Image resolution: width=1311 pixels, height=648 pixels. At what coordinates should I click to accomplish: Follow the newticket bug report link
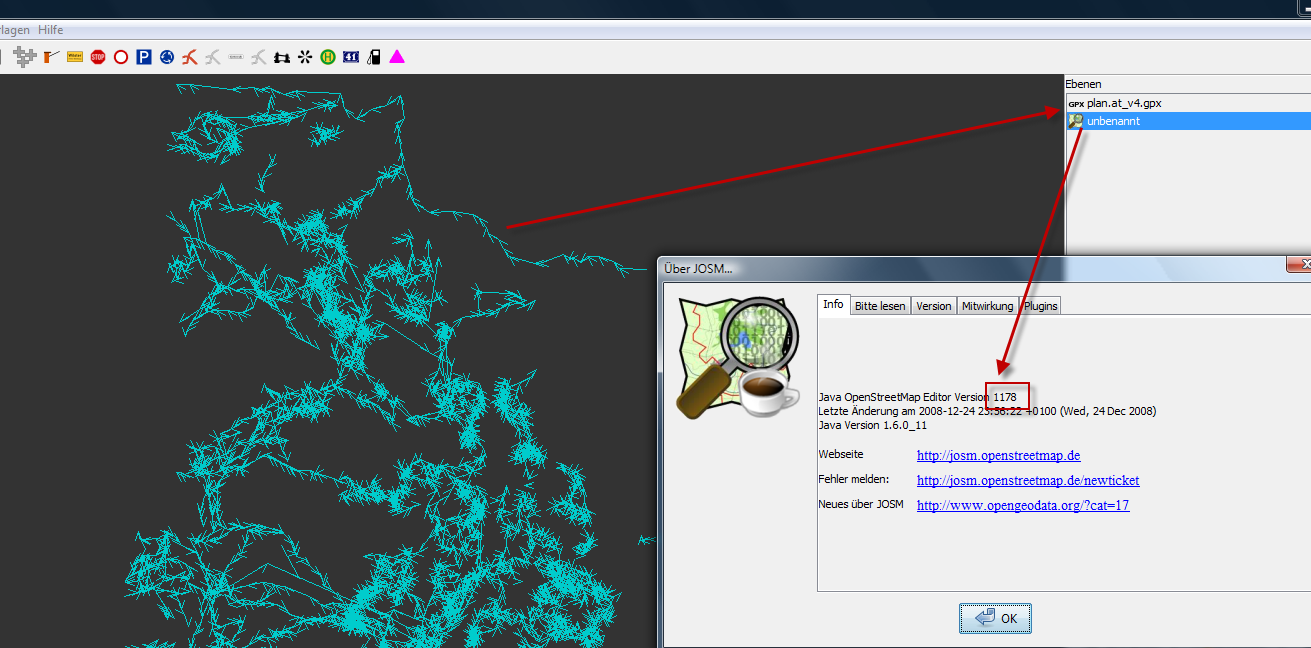(x=1028, y=481)
